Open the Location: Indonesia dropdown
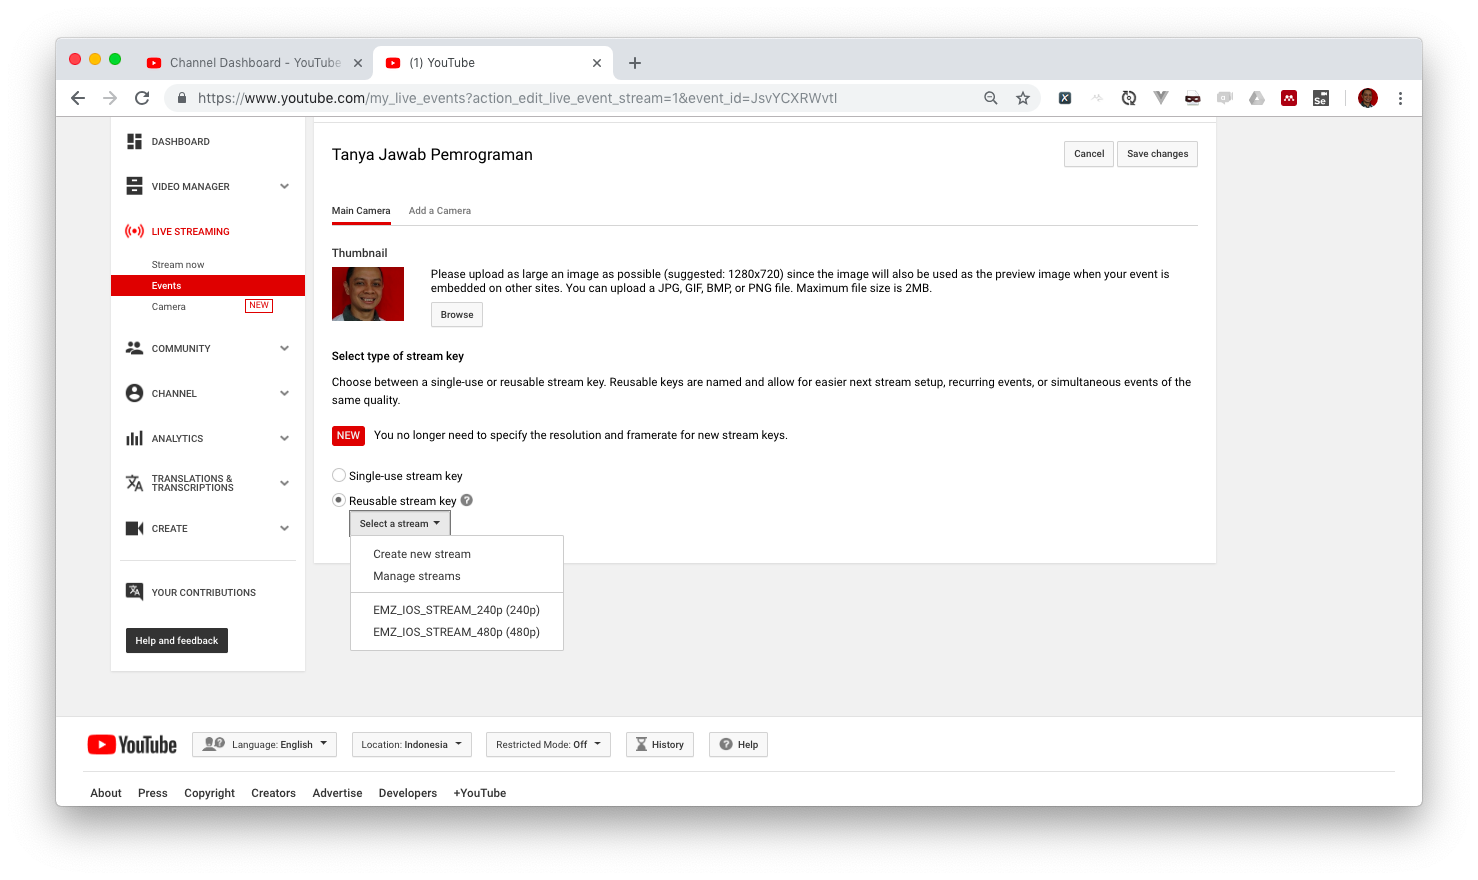 point(411,744)
